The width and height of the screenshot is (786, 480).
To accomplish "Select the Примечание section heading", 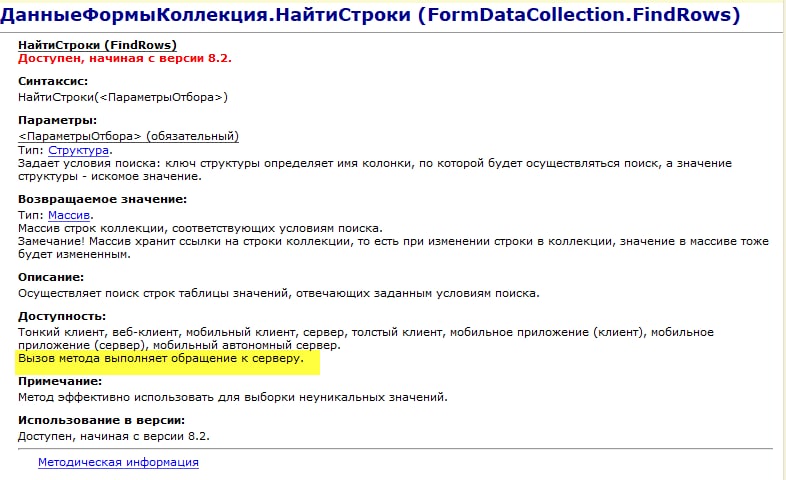I will 60,381.
